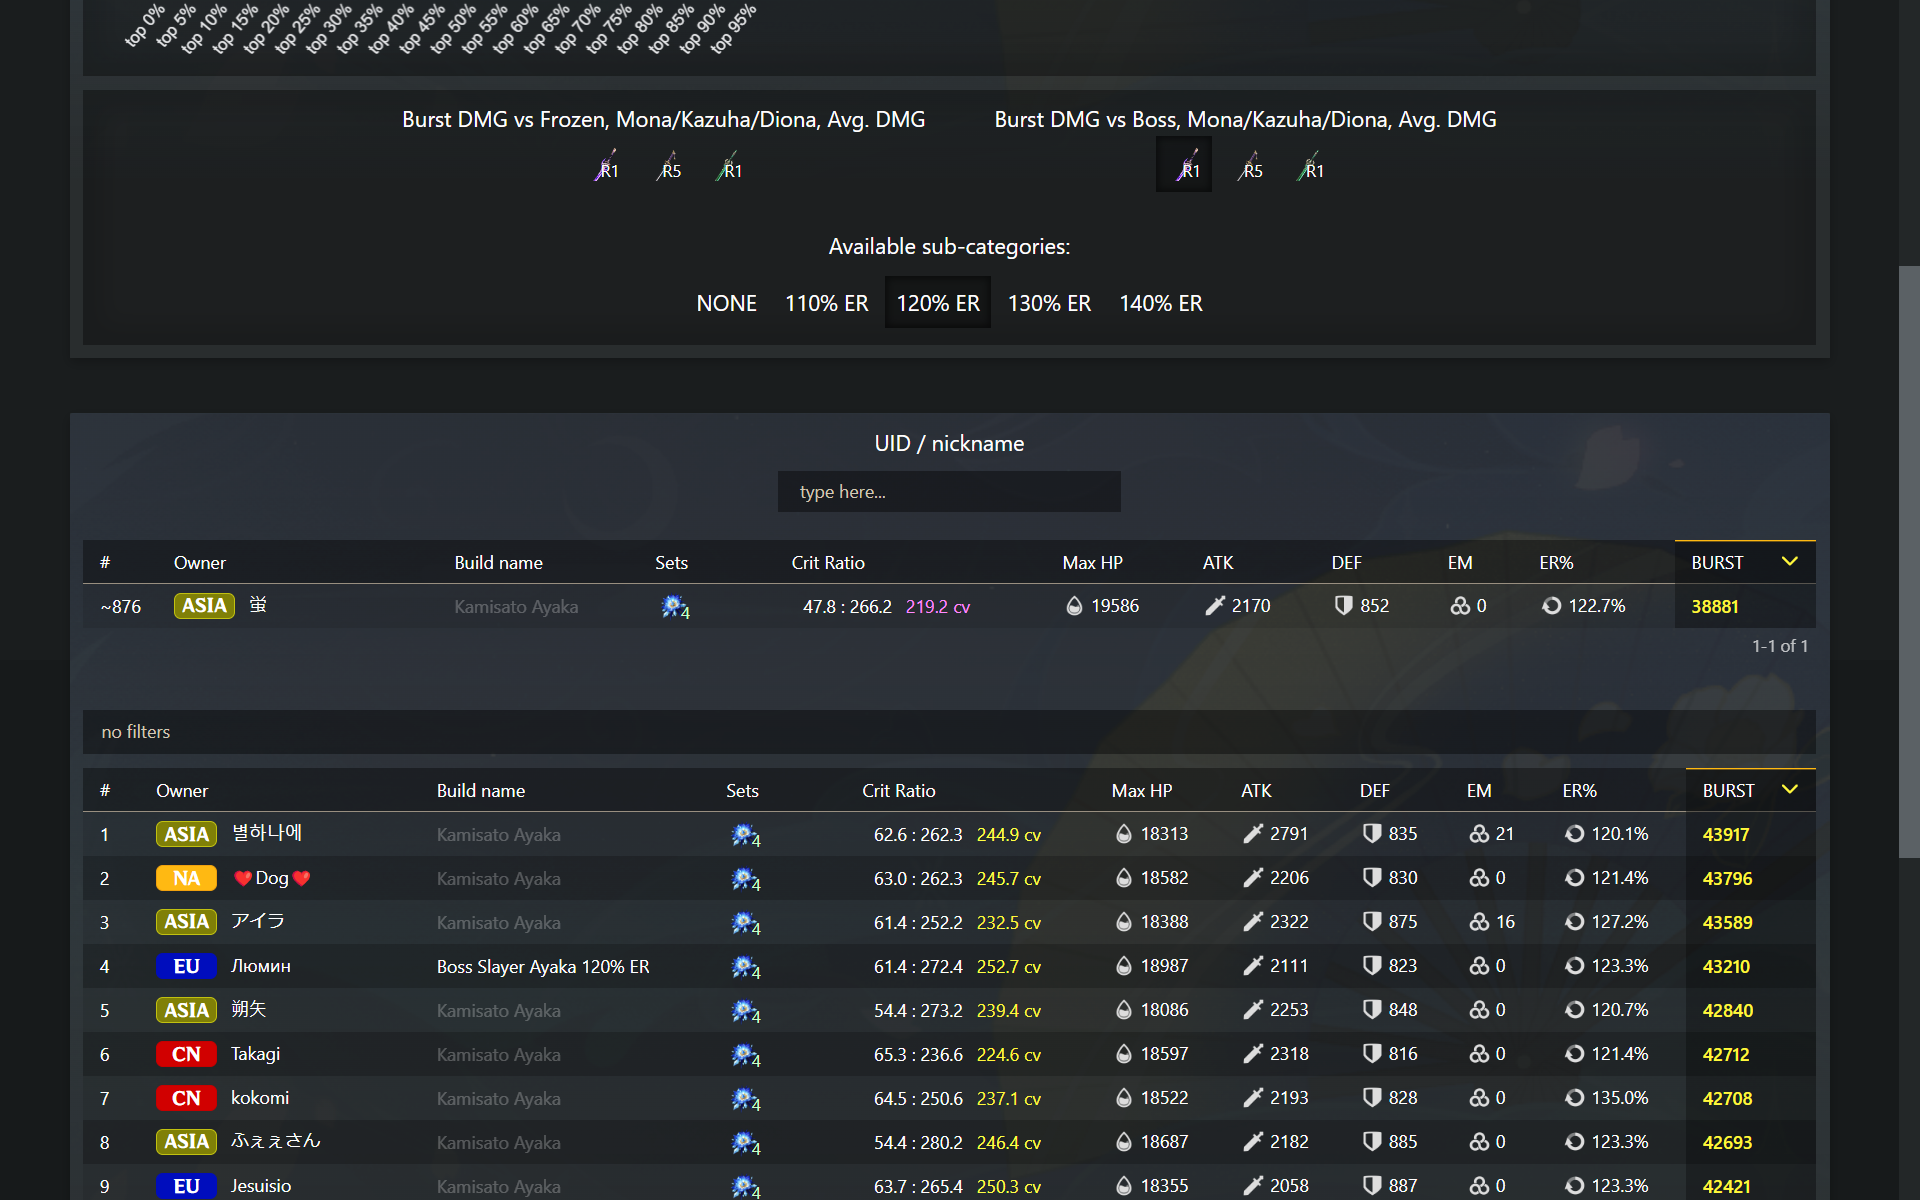The image size is (1920, 1200).
Task: Choose 130% ER sub-category
Action: click(x=1049, y=303)
